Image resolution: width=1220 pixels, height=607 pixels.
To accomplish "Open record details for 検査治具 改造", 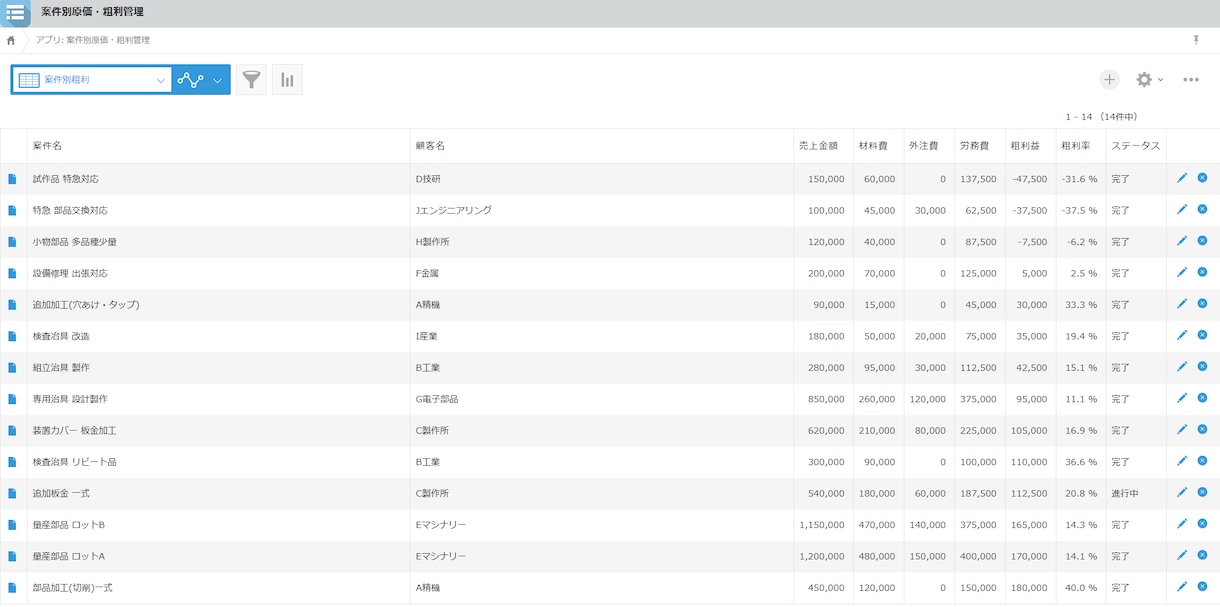I will click(x=13, y=336).
